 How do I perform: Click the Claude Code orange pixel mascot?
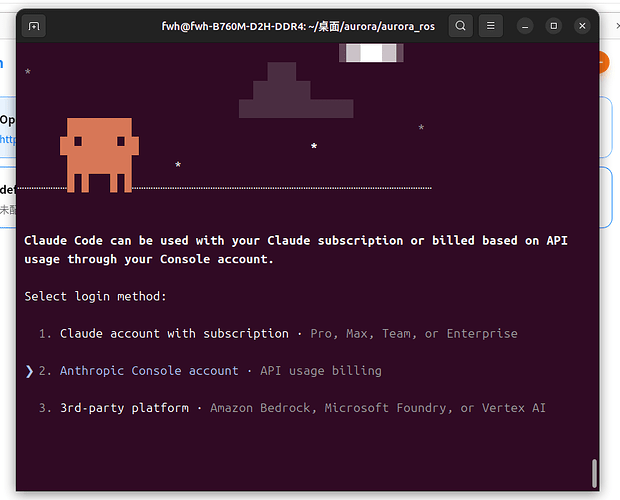99,155
